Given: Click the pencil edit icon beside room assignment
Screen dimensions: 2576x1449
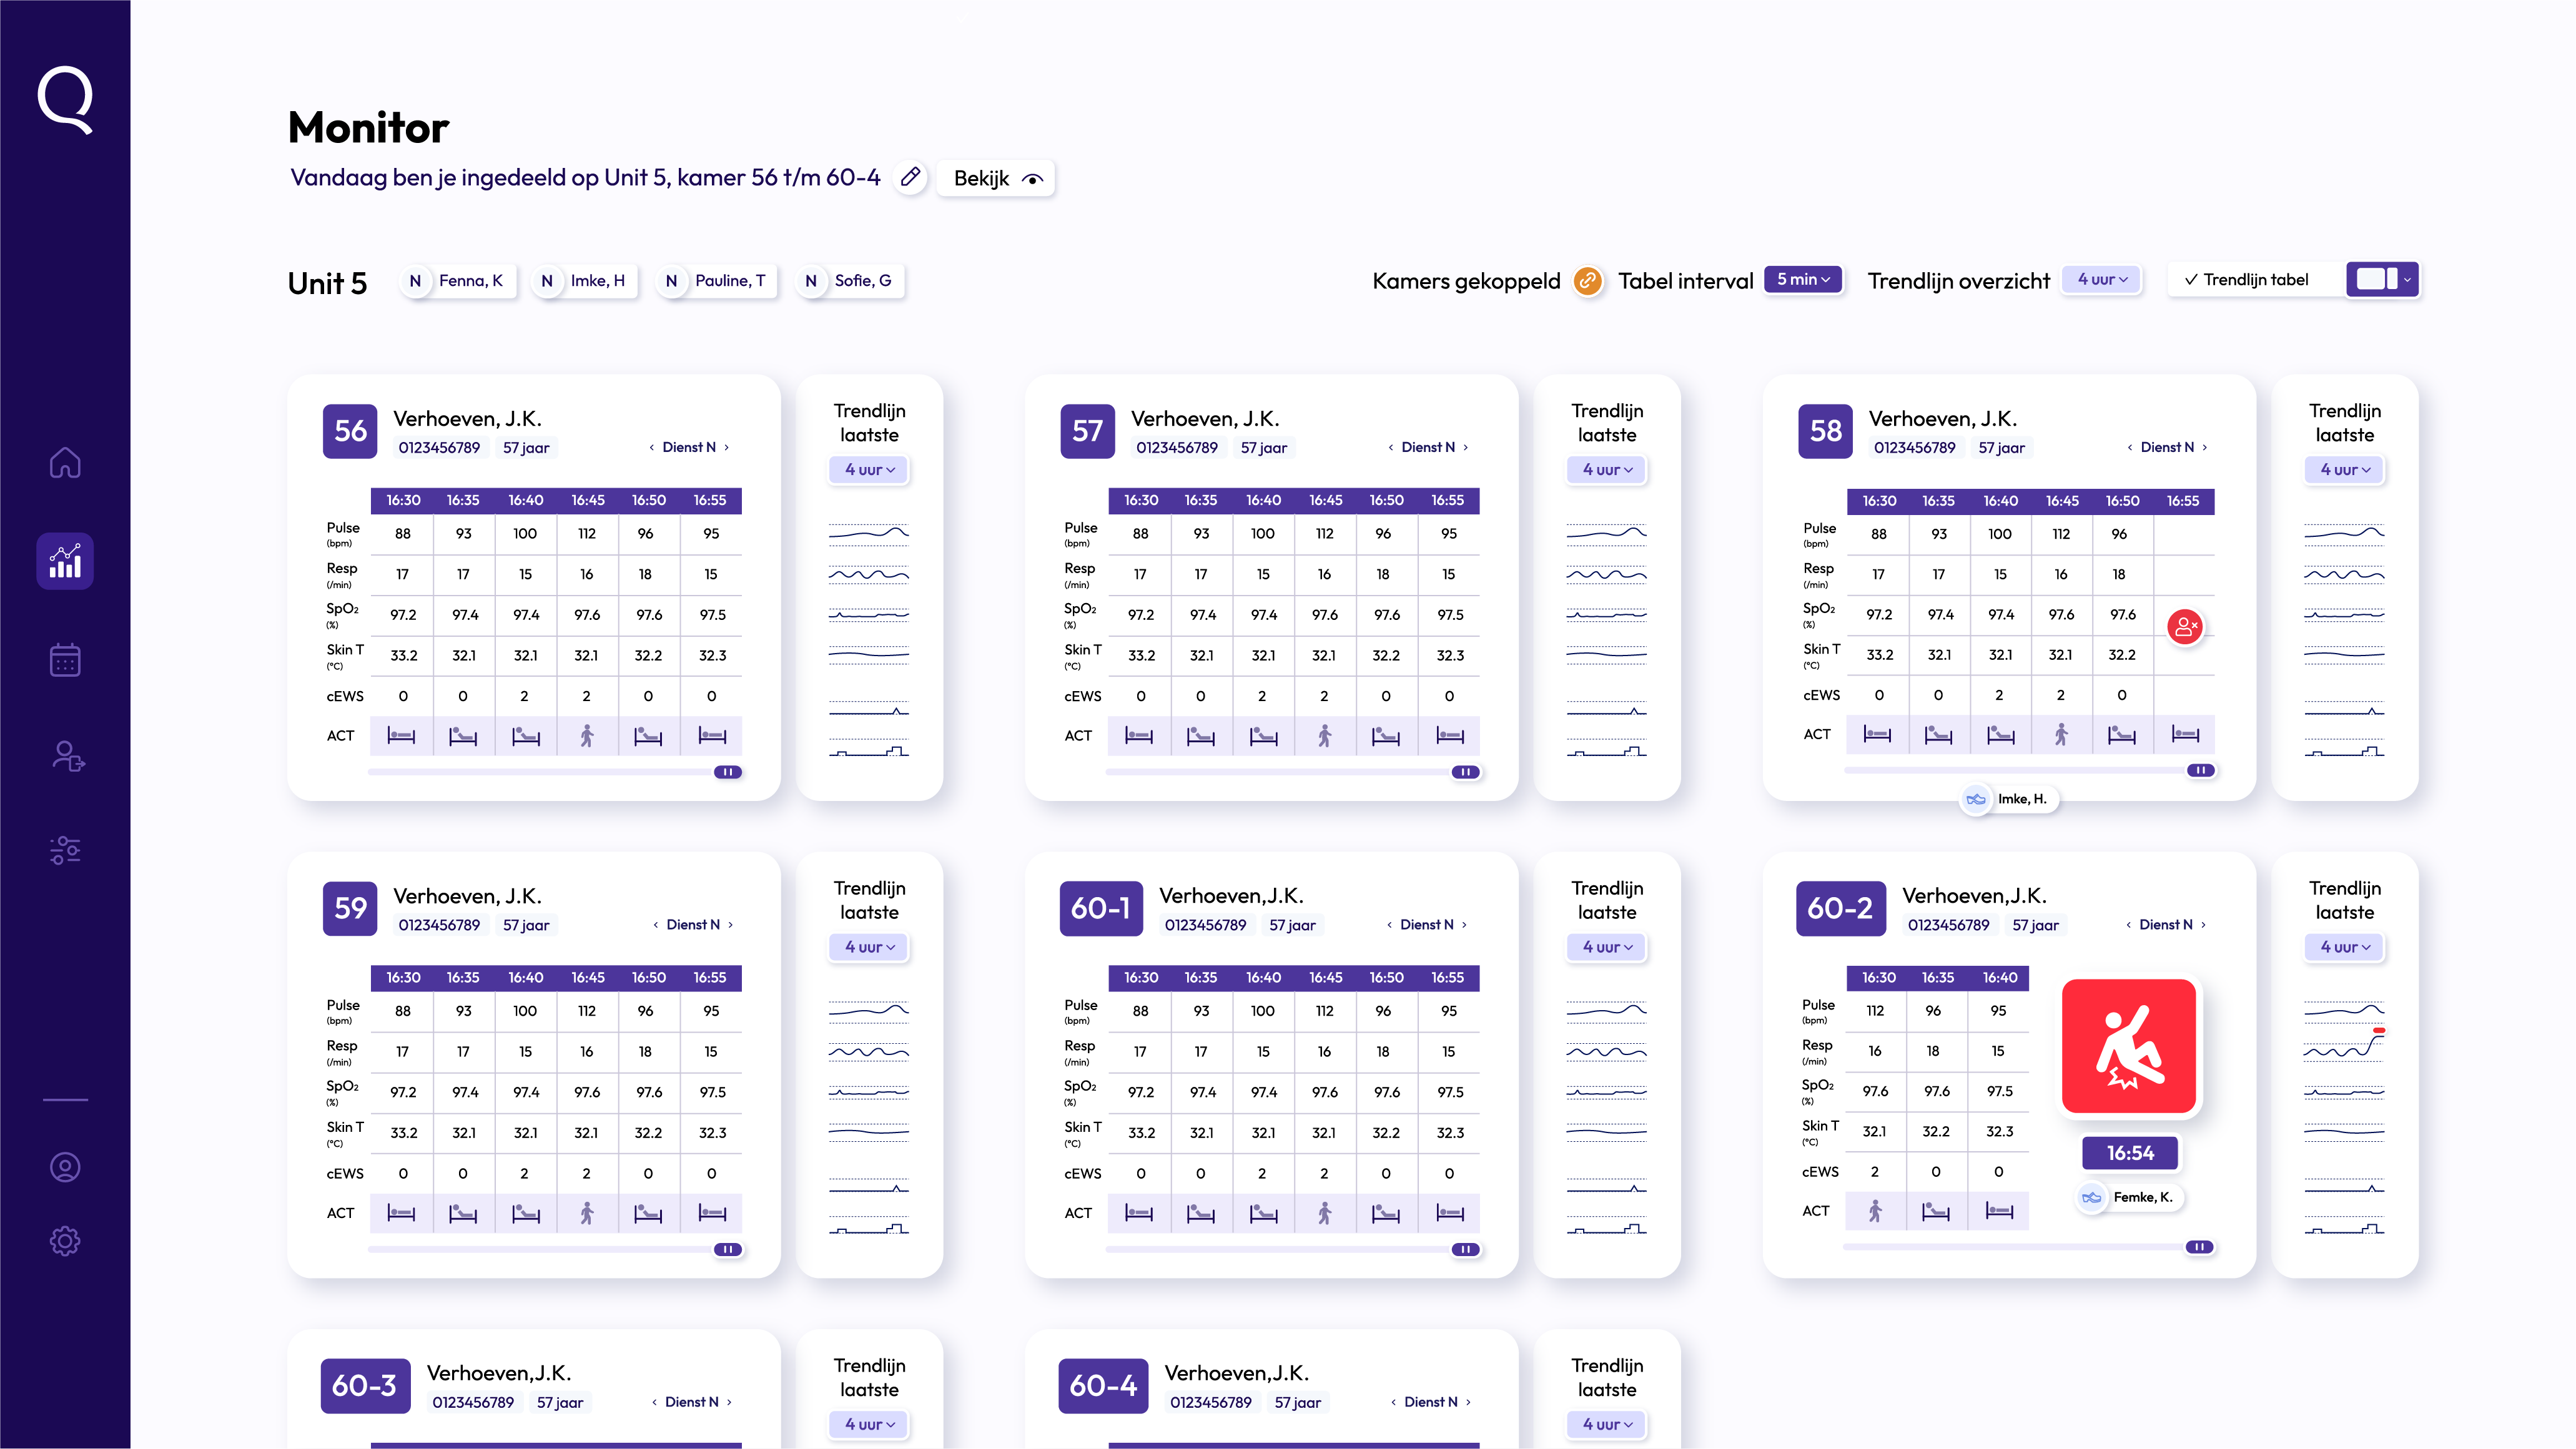Looking at the screenshot, I should click(909, 178).
